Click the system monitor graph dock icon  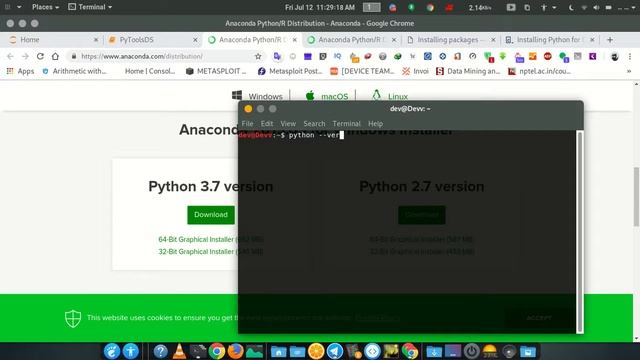point(255,351)
